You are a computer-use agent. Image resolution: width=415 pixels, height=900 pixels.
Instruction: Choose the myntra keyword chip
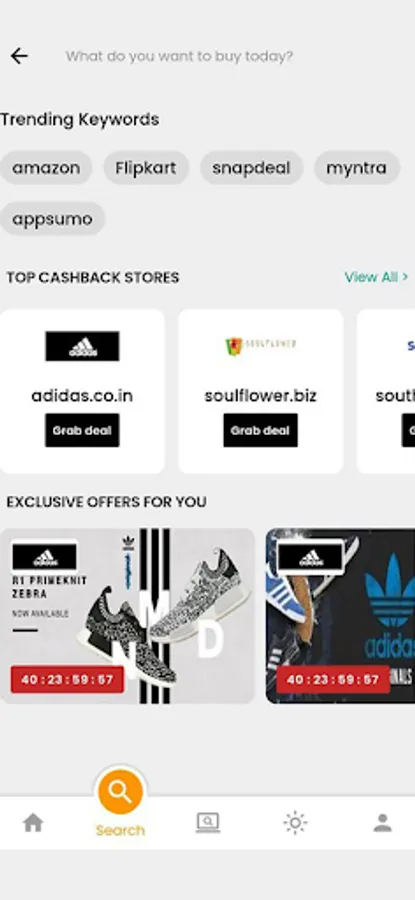(x=356, y=168)
